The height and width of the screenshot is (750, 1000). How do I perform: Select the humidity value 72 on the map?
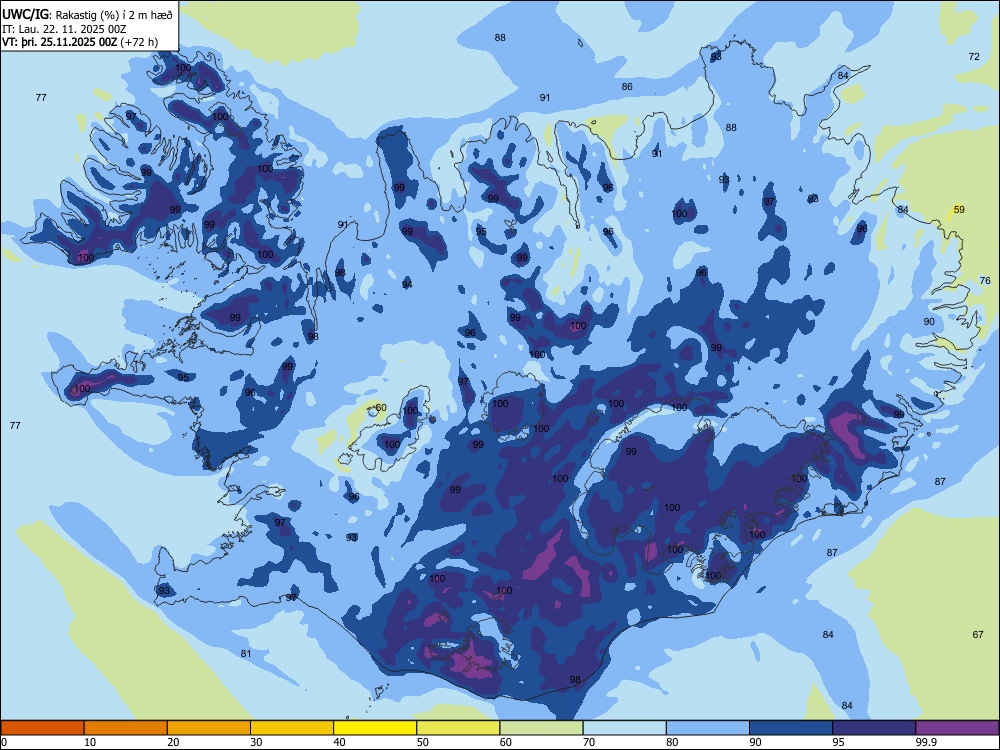coord(974,57)
